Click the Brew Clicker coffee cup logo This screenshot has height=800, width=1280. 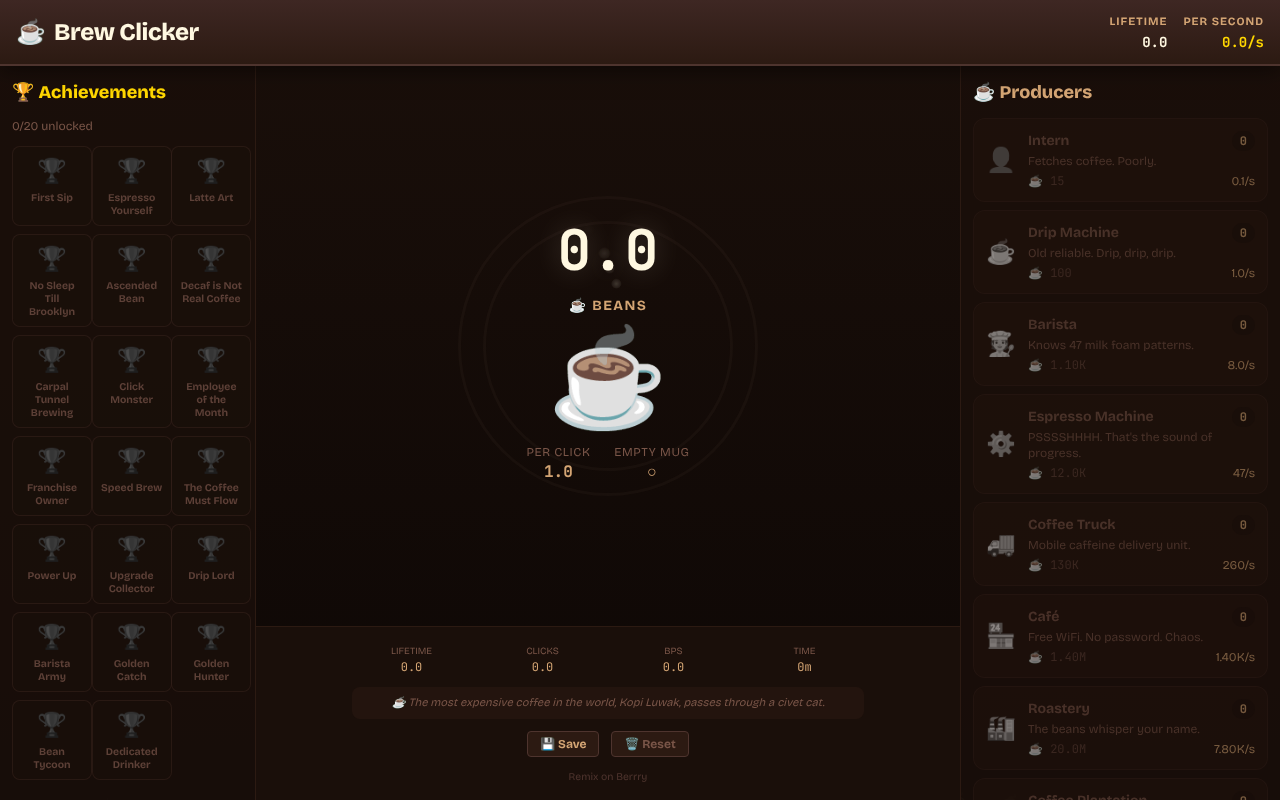pos(30,31)
